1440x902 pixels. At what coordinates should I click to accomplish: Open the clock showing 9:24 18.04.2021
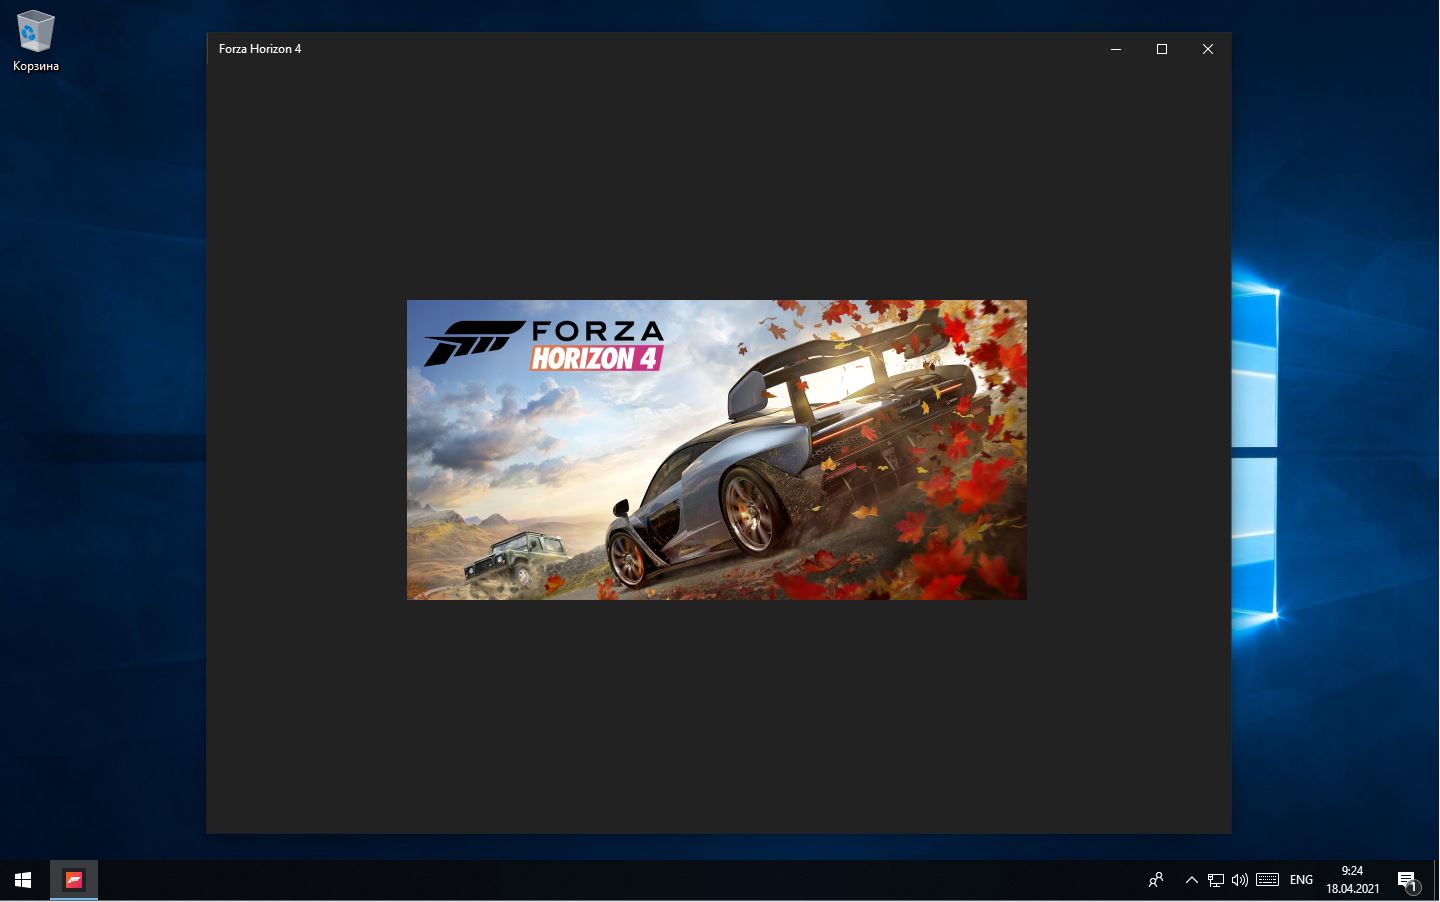(1353, 880)
